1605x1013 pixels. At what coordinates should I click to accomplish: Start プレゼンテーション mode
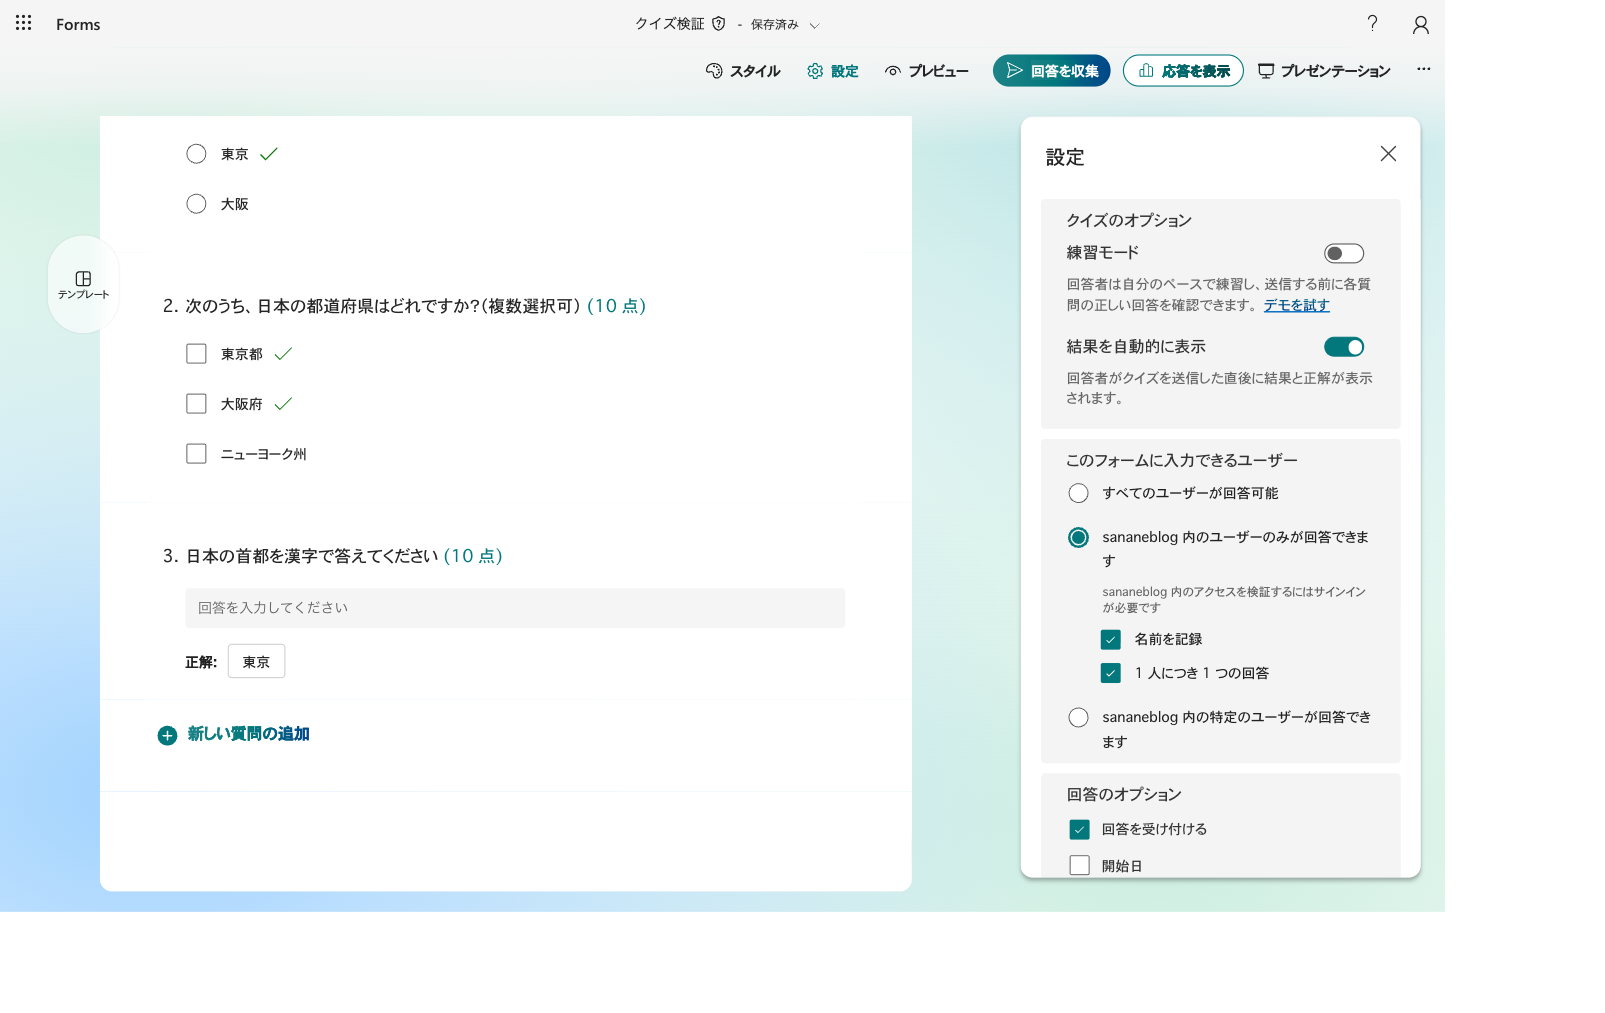pyautogui.click(x=1324, y=71)
